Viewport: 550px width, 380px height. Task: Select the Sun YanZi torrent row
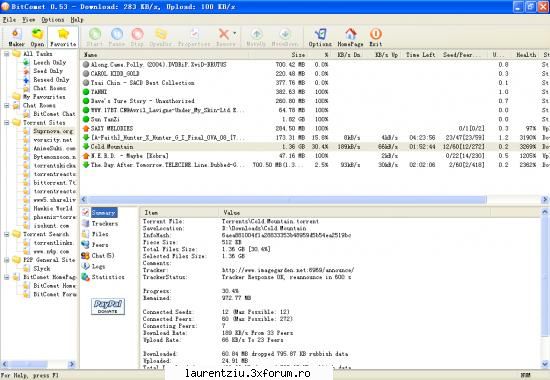(315, 119)
